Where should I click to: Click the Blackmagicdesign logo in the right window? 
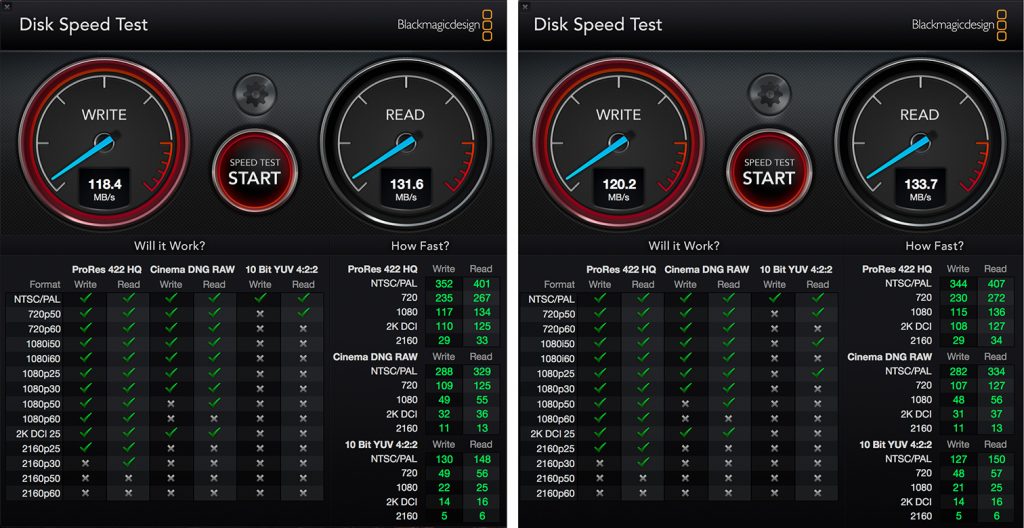[x=959, y=25]
